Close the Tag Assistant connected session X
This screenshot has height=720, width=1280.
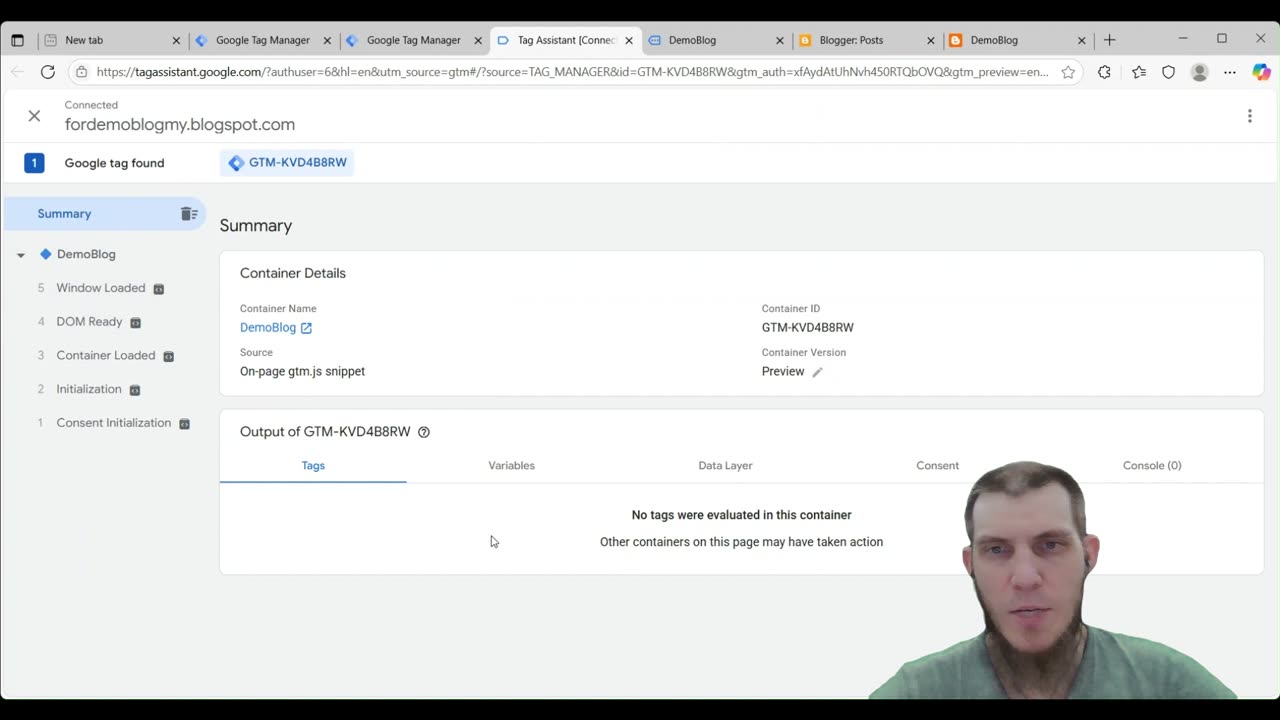(x=34, y=116)
